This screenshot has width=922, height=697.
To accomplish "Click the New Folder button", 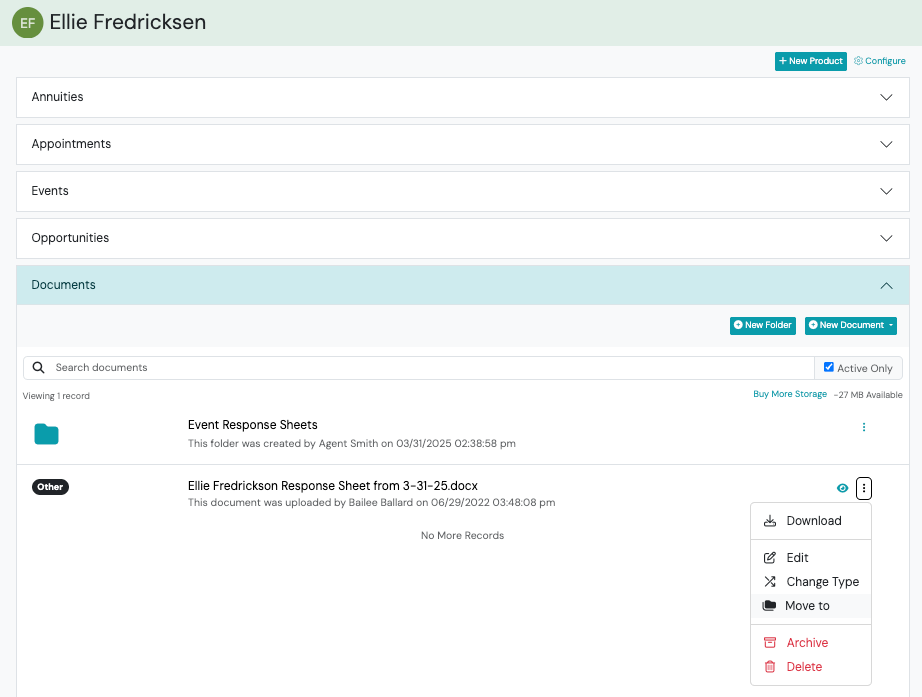I will (763, 325).
